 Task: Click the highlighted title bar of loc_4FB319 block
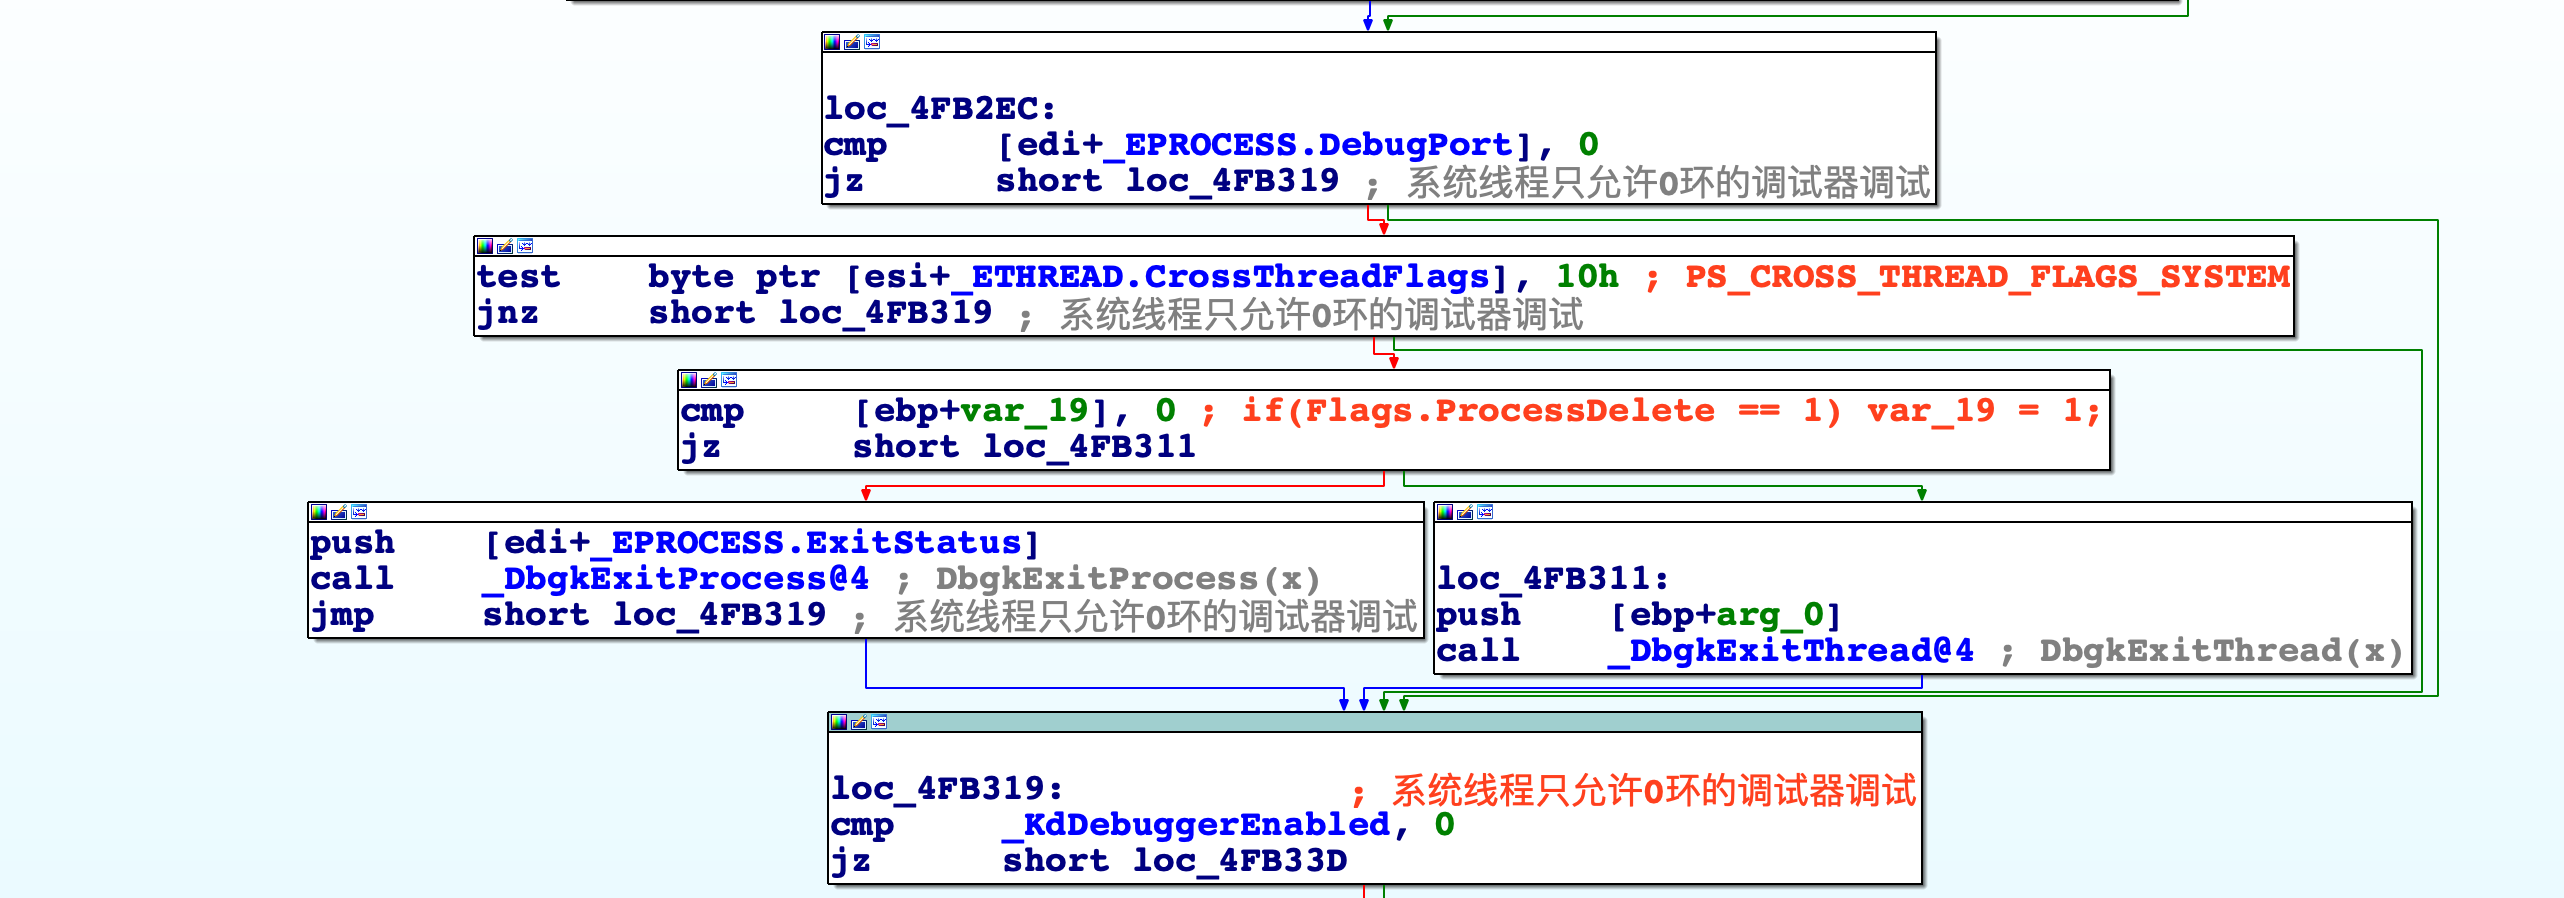click(x=1375, y=722)
